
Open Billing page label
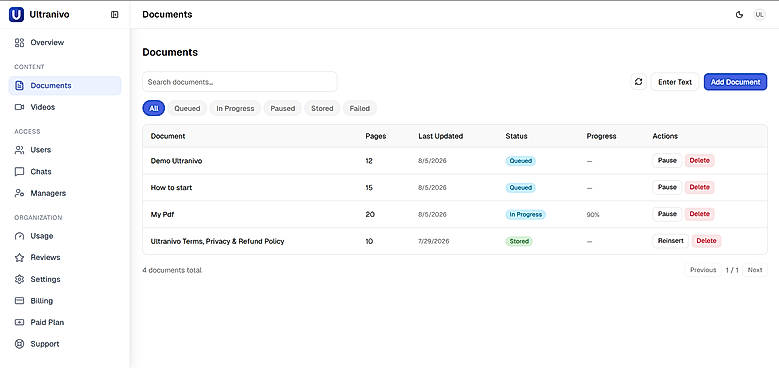click(42, 300)
